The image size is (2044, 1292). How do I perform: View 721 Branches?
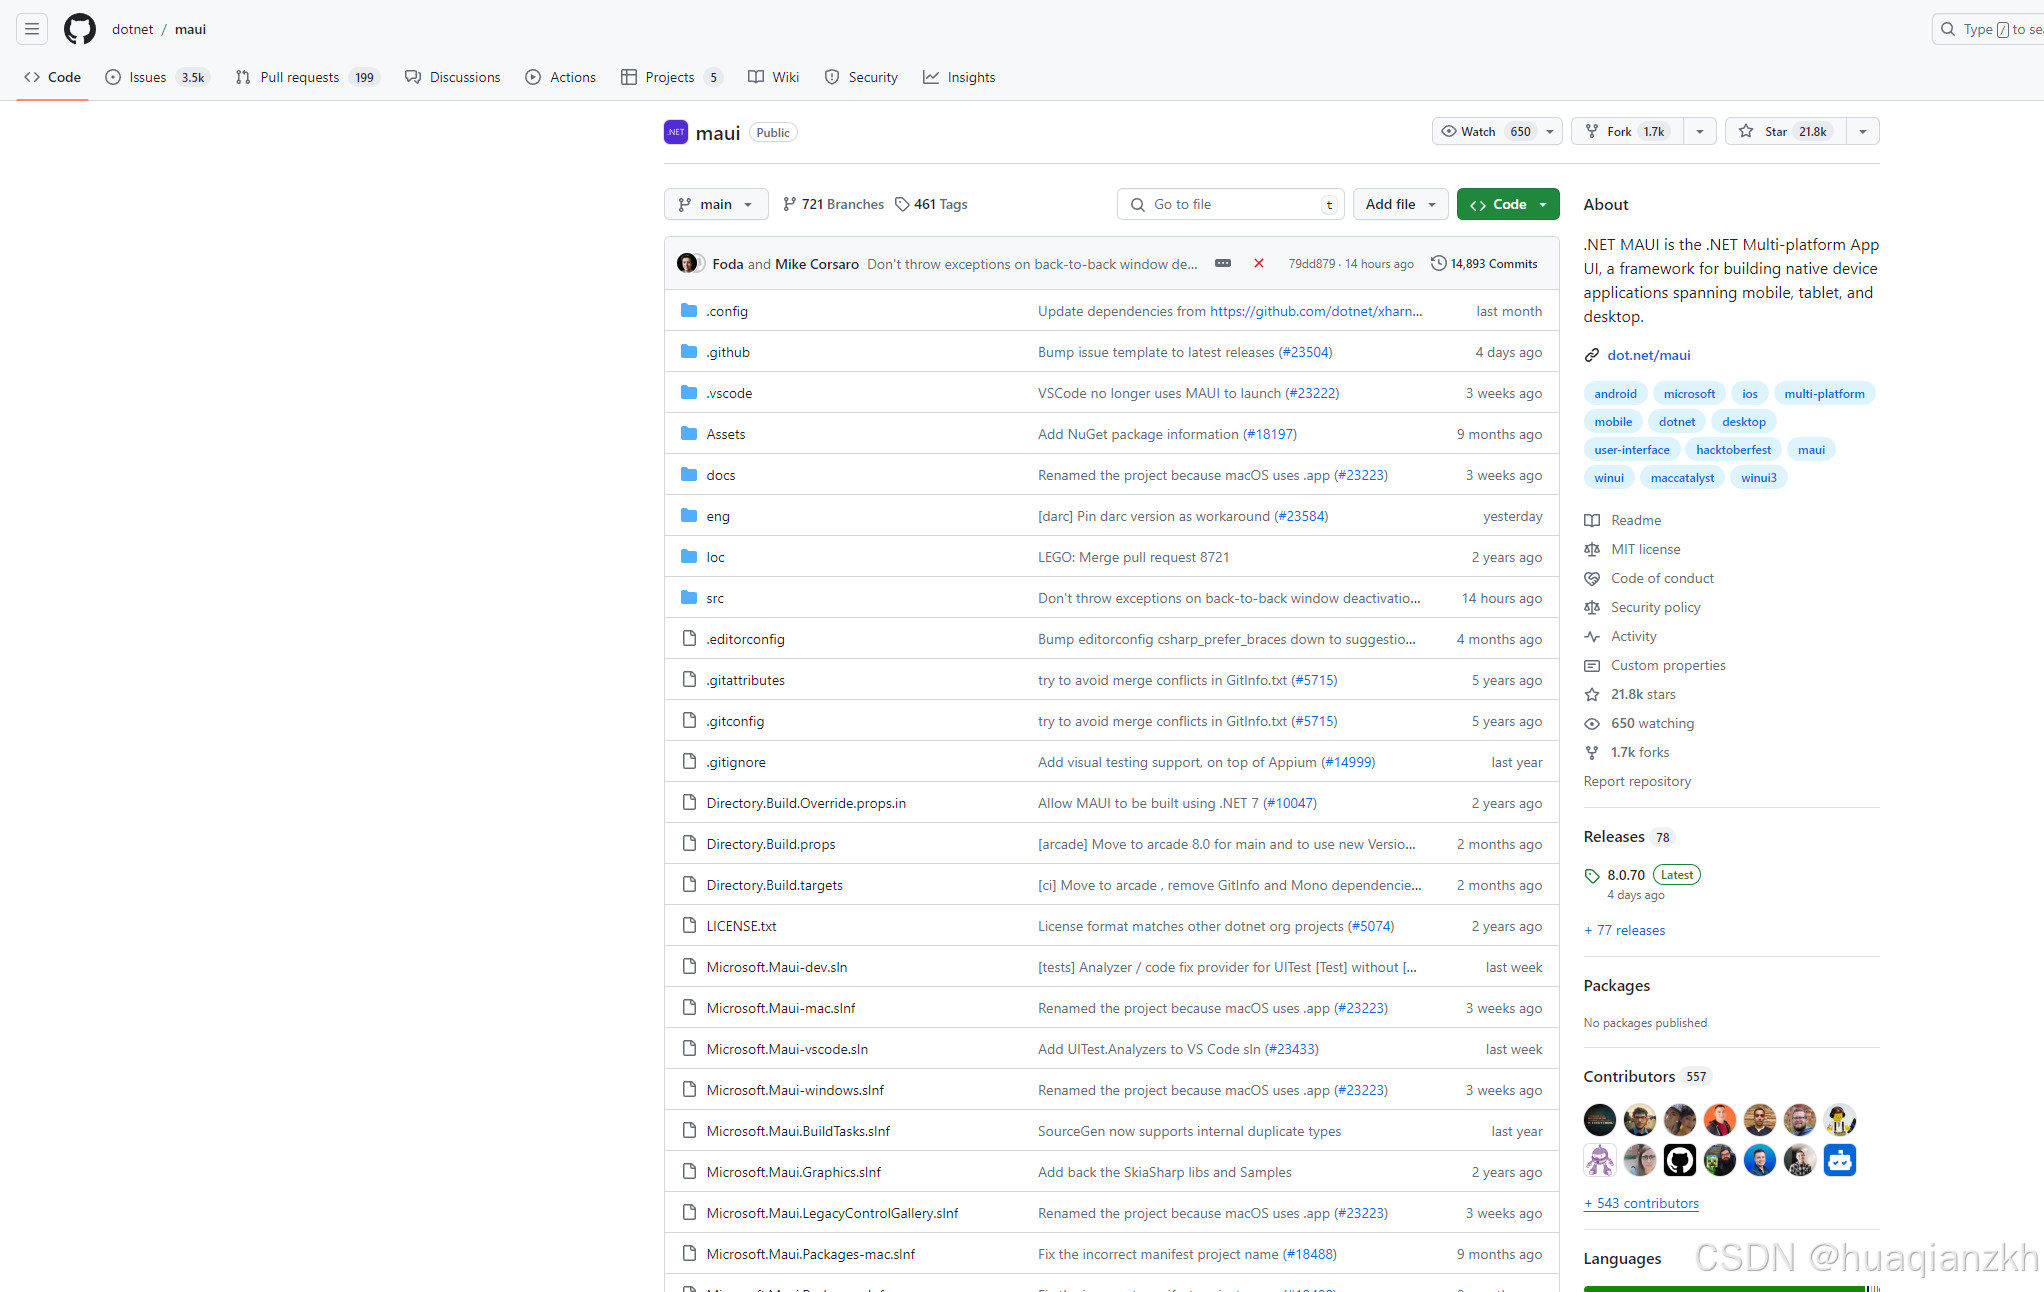coord(833,204)
